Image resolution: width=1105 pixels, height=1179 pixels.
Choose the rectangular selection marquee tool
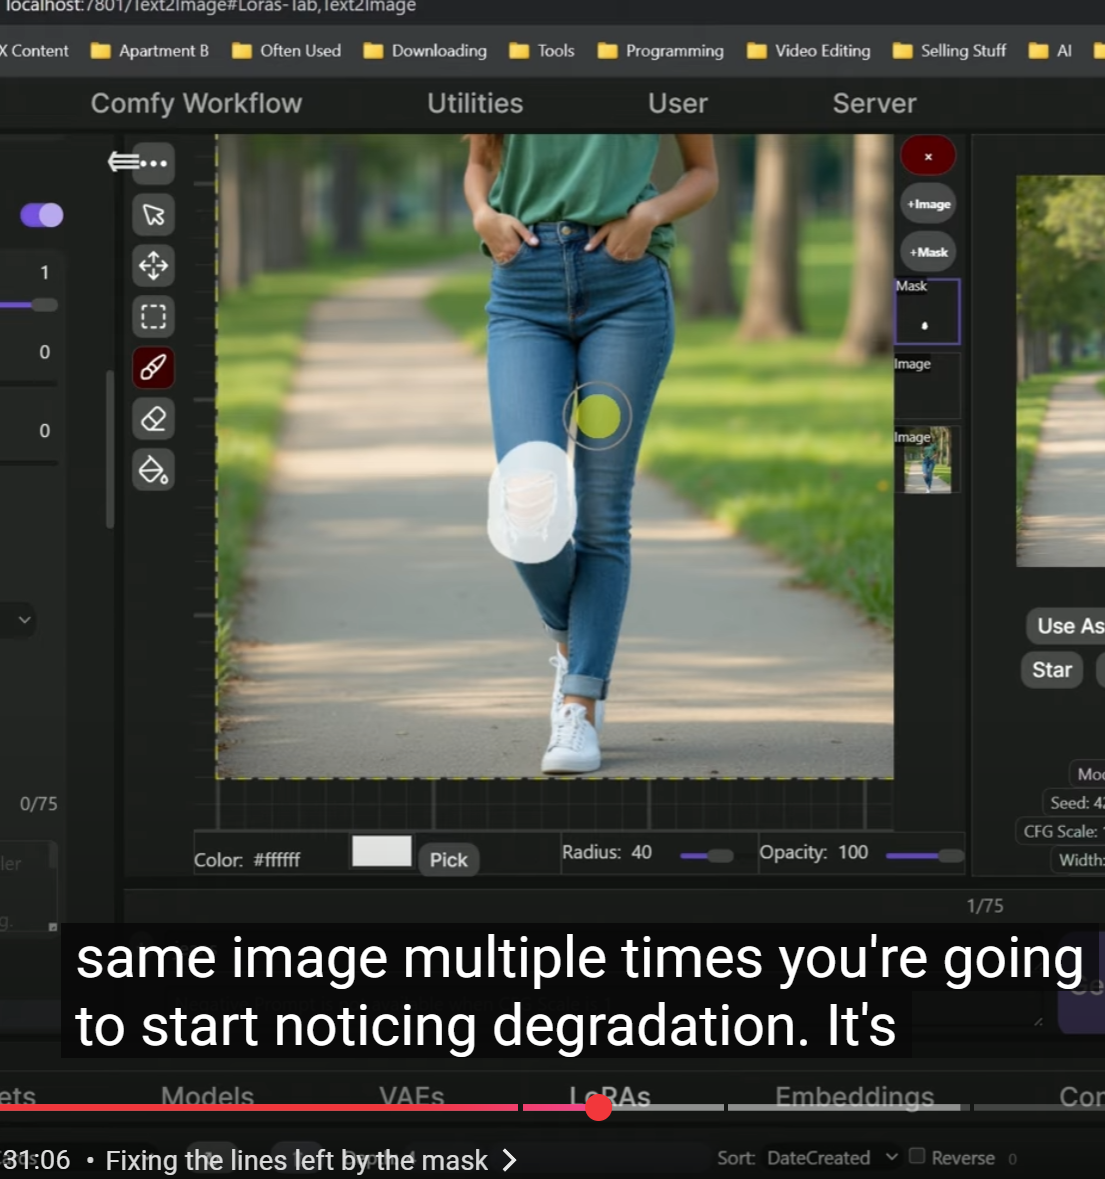(153, 317)
